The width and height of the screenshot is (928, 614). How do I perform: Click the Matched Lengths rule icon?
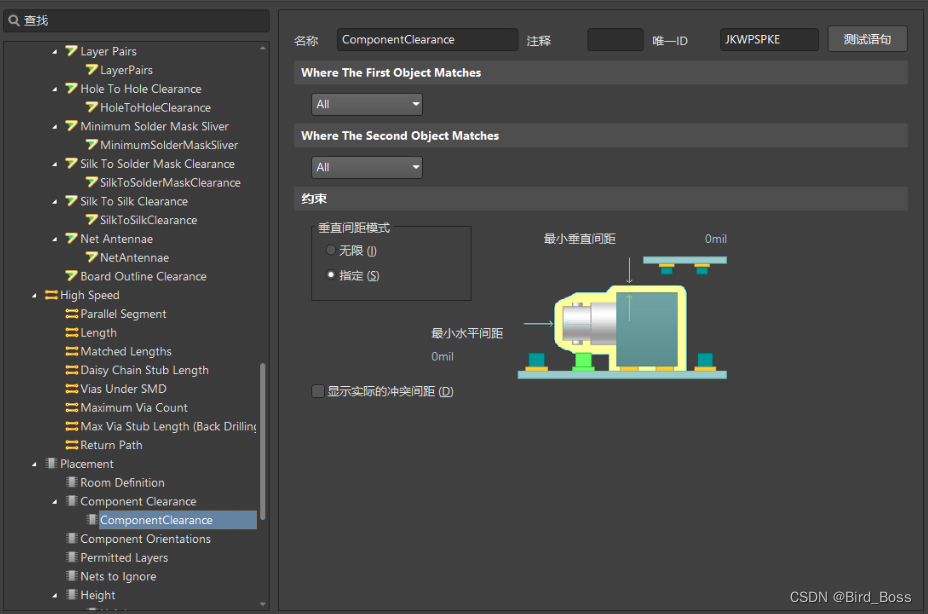pyautogui.click(x=72, y=351)
